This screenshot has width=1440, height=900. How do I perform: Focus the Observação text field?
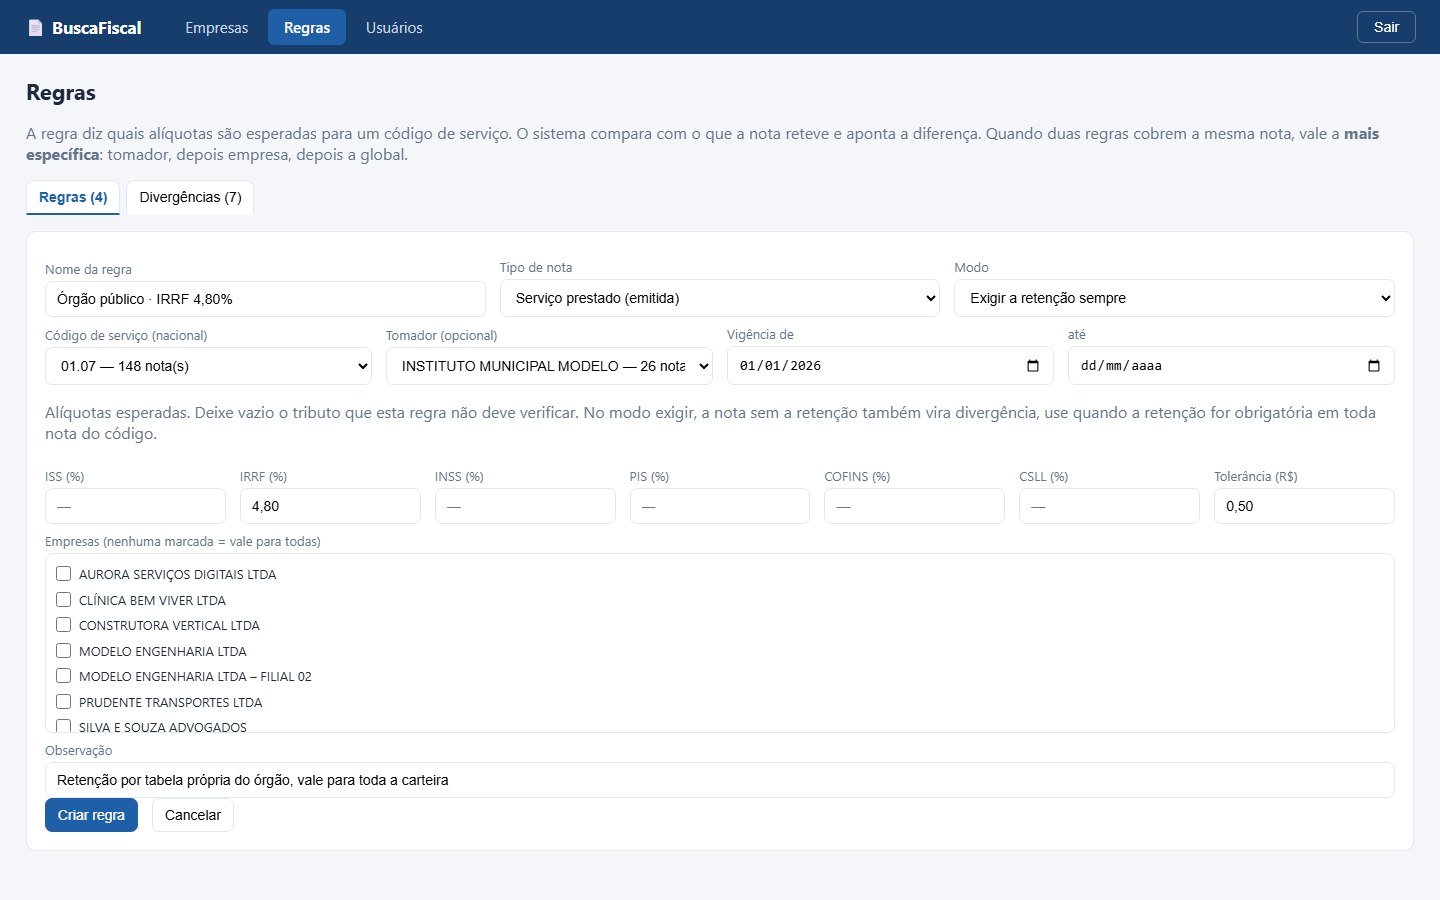(x=720, y=780)
